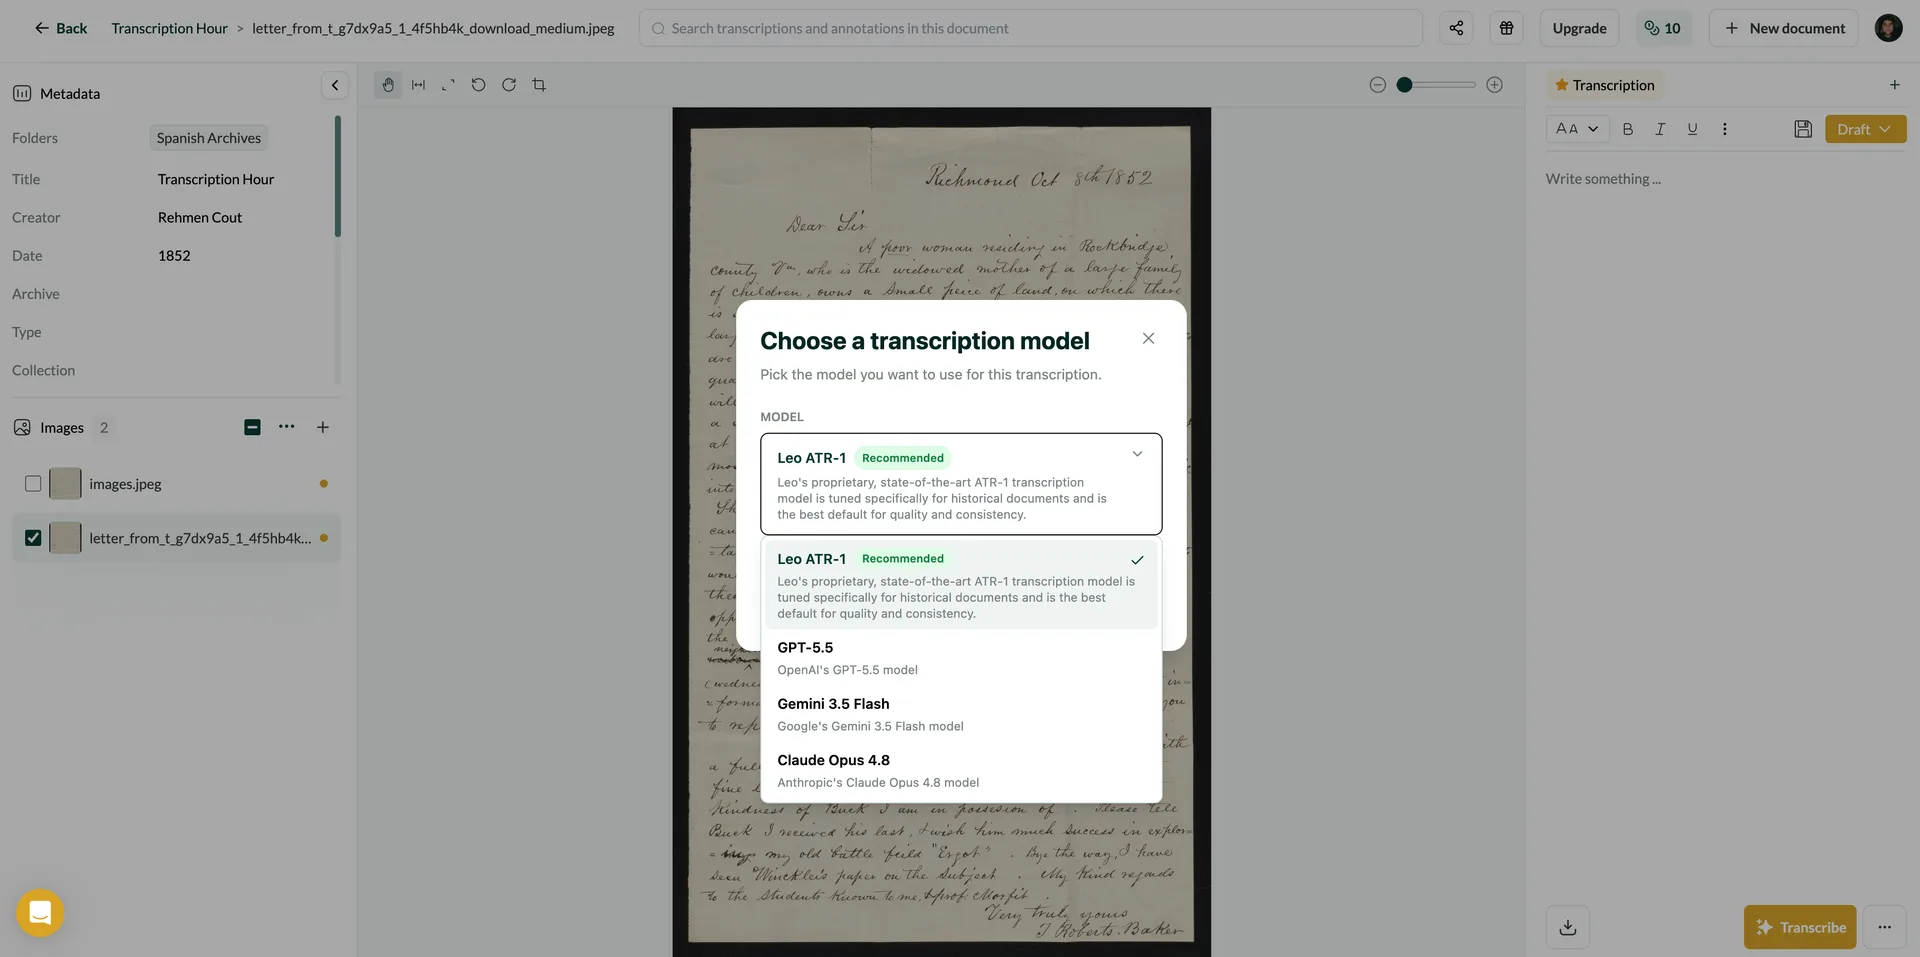
Task: Choose the Claude Opus 4.8 model option
Action: pyautogui.click(x=961, y=771)
